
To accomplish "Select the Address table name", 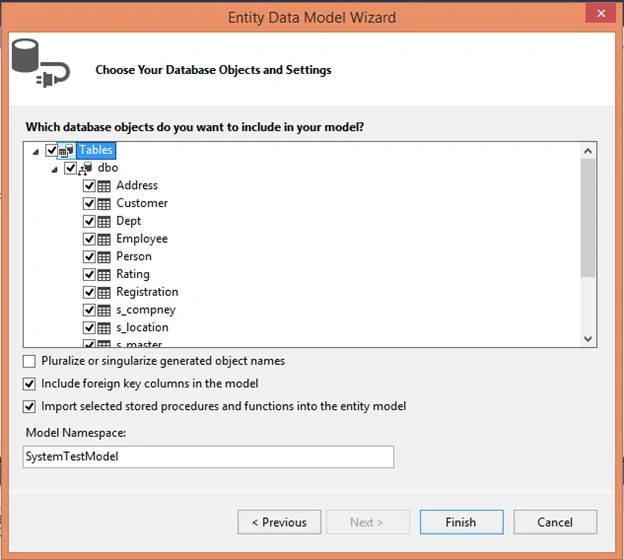I will point(137,185).
